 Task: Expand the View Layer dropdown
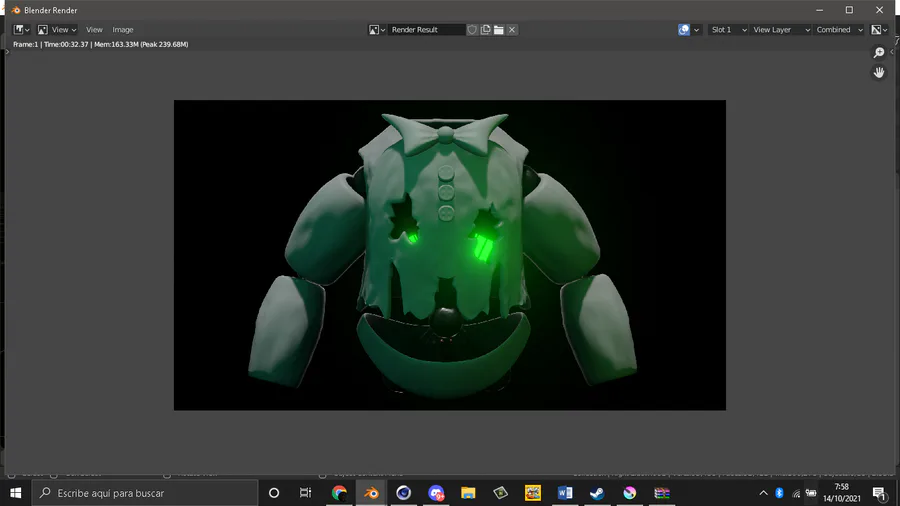[x=780, y=30]
